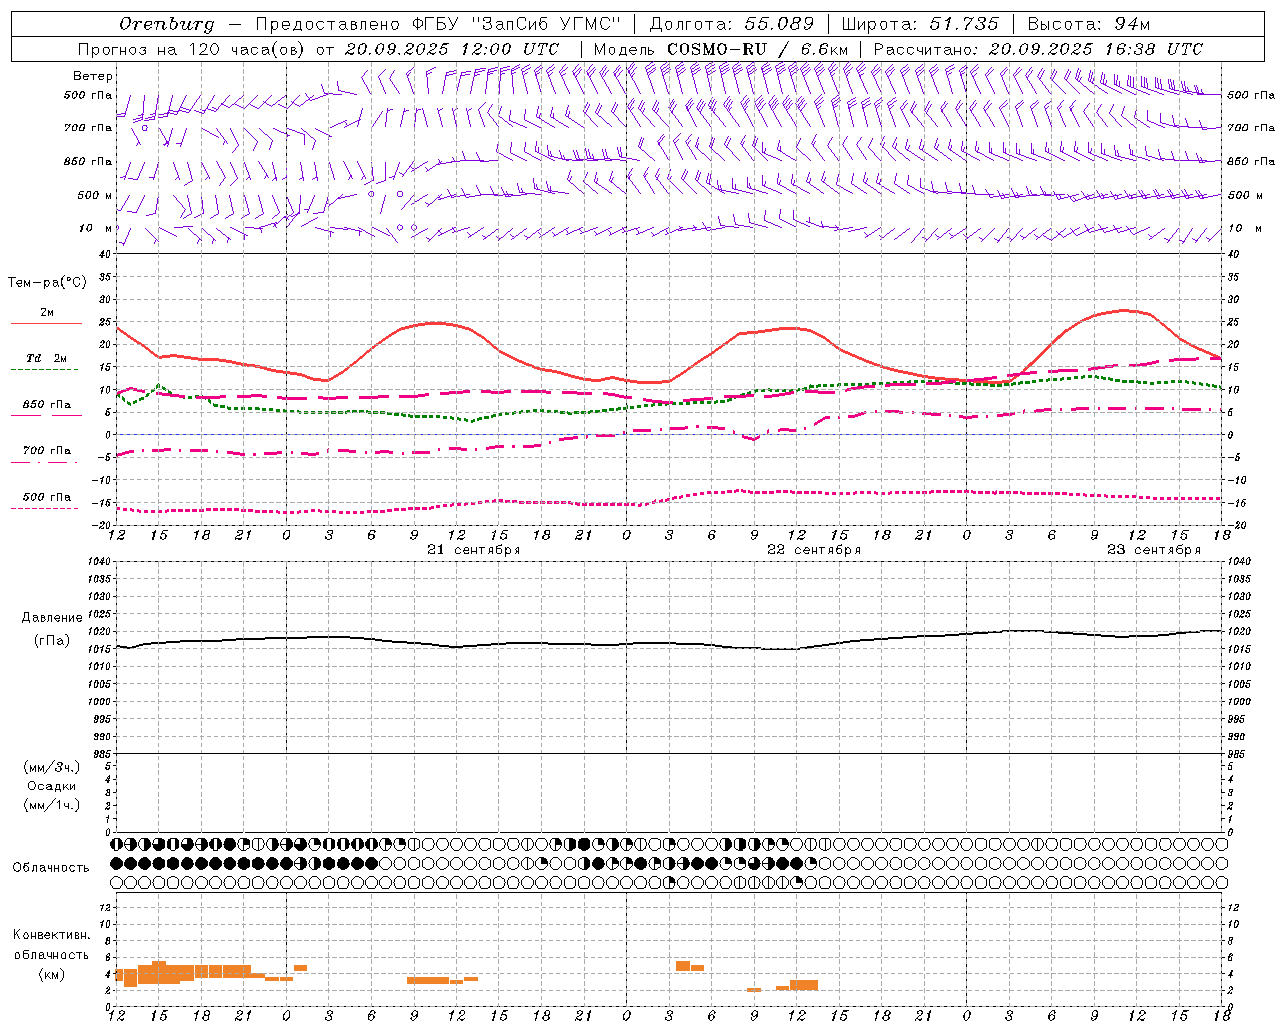
Task: Select the ФГБУ "ЗапСиб УГМС" provider text
Action: pos(516,24)
